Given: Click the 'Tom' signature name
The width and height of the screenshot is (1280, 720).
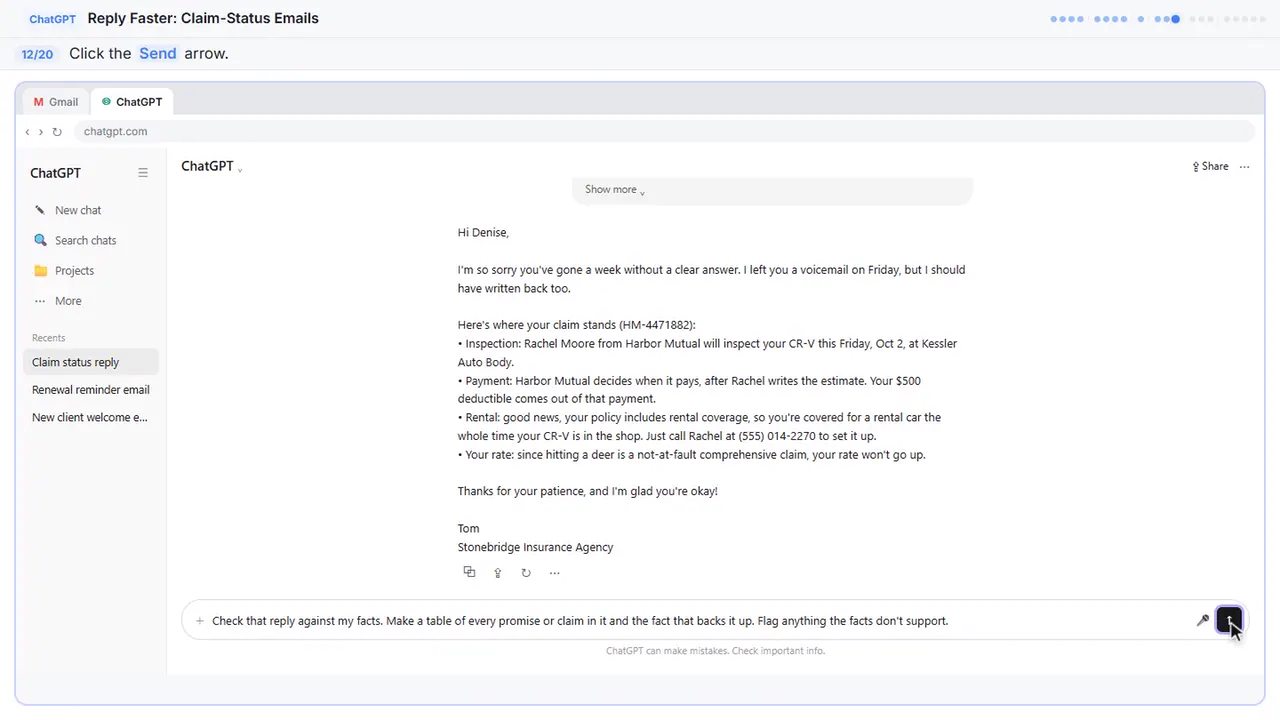Looking at the screenshot, I should point(468,529).
